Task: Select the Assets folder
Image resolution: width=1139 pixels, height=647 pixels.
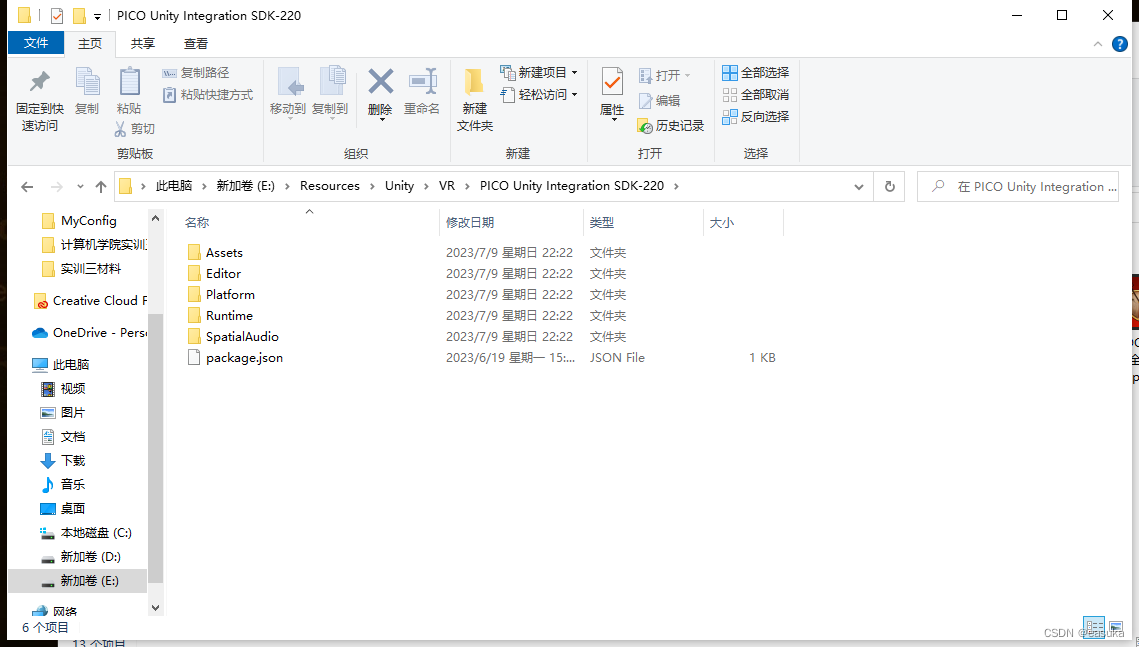Action: coord(224,253)
